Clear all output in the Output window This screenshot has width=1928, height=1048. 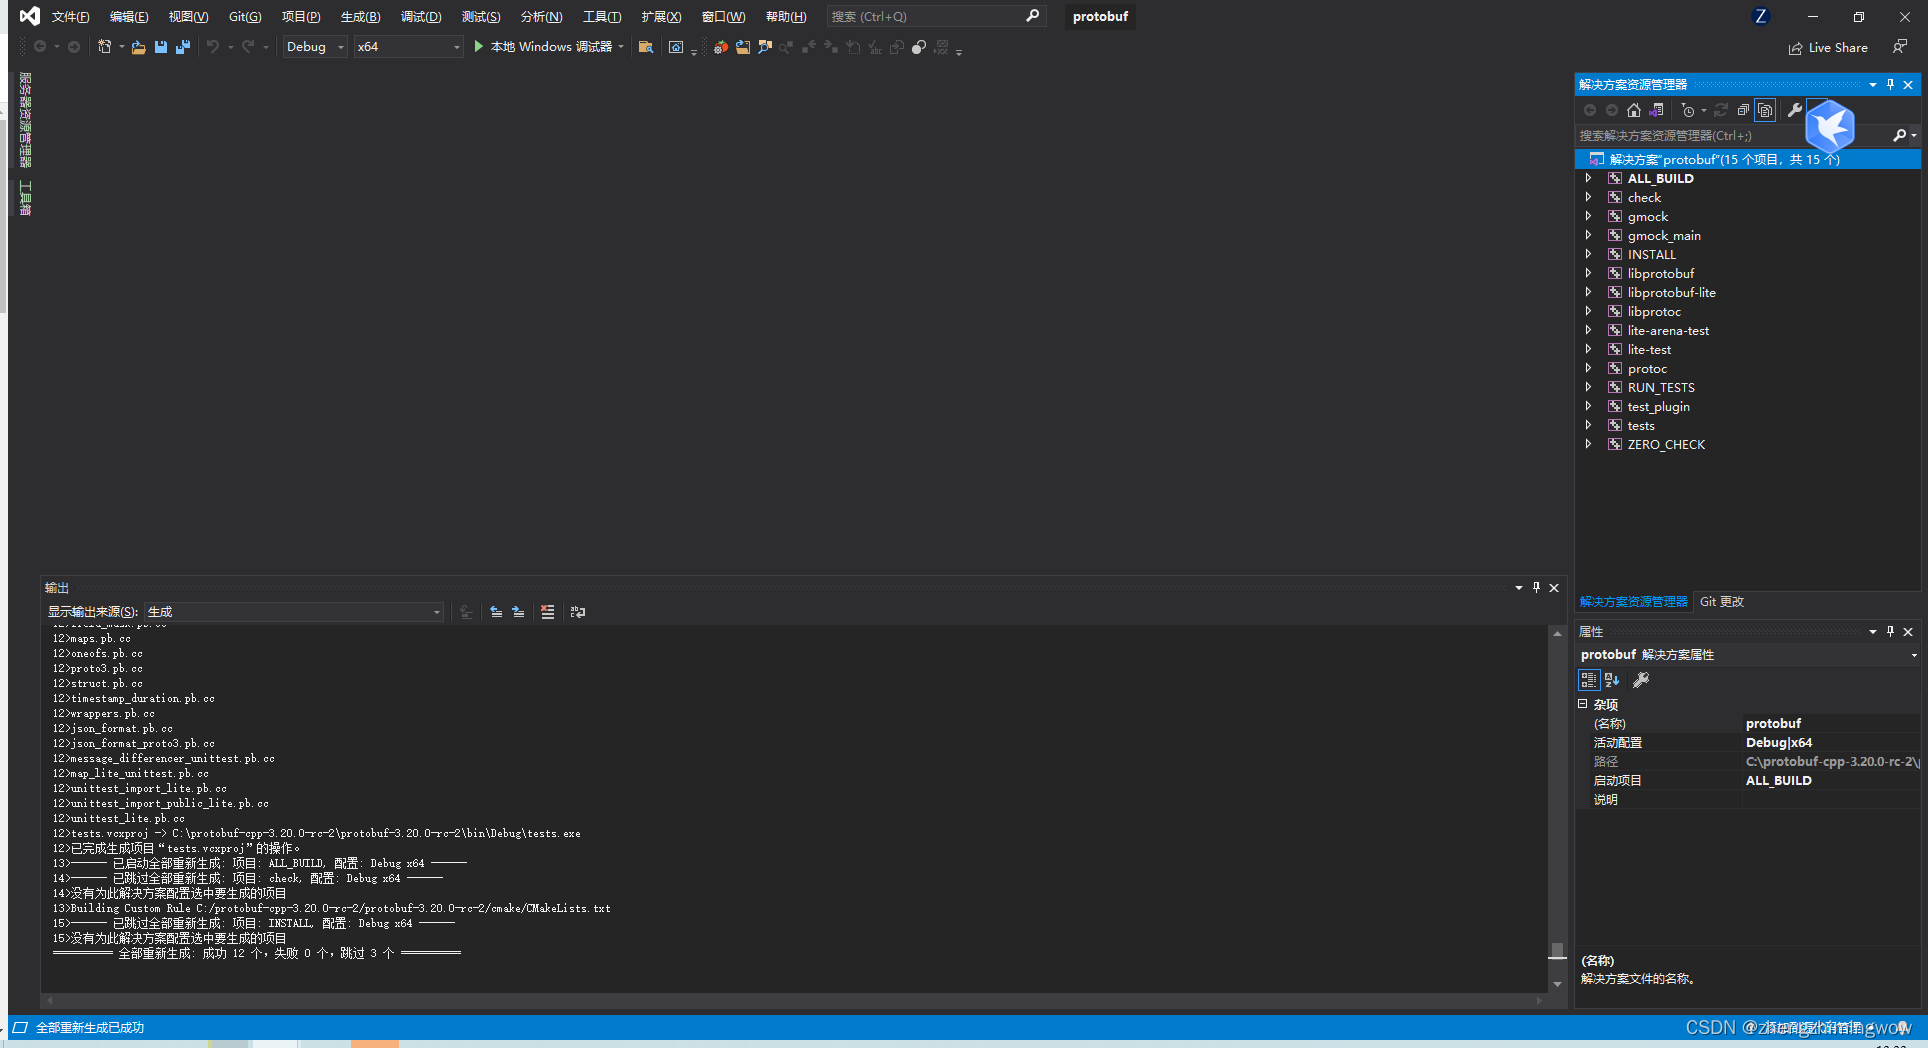coord(547,612)
